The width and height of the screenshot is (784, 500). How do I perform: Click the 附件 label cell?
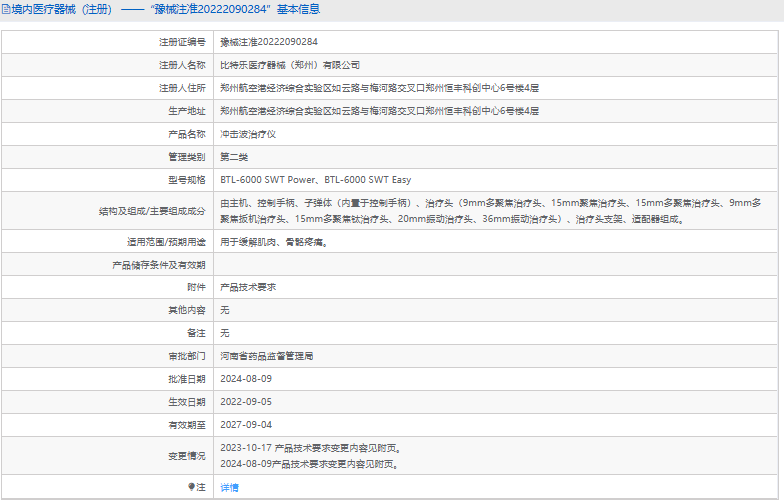coord(108,287)
